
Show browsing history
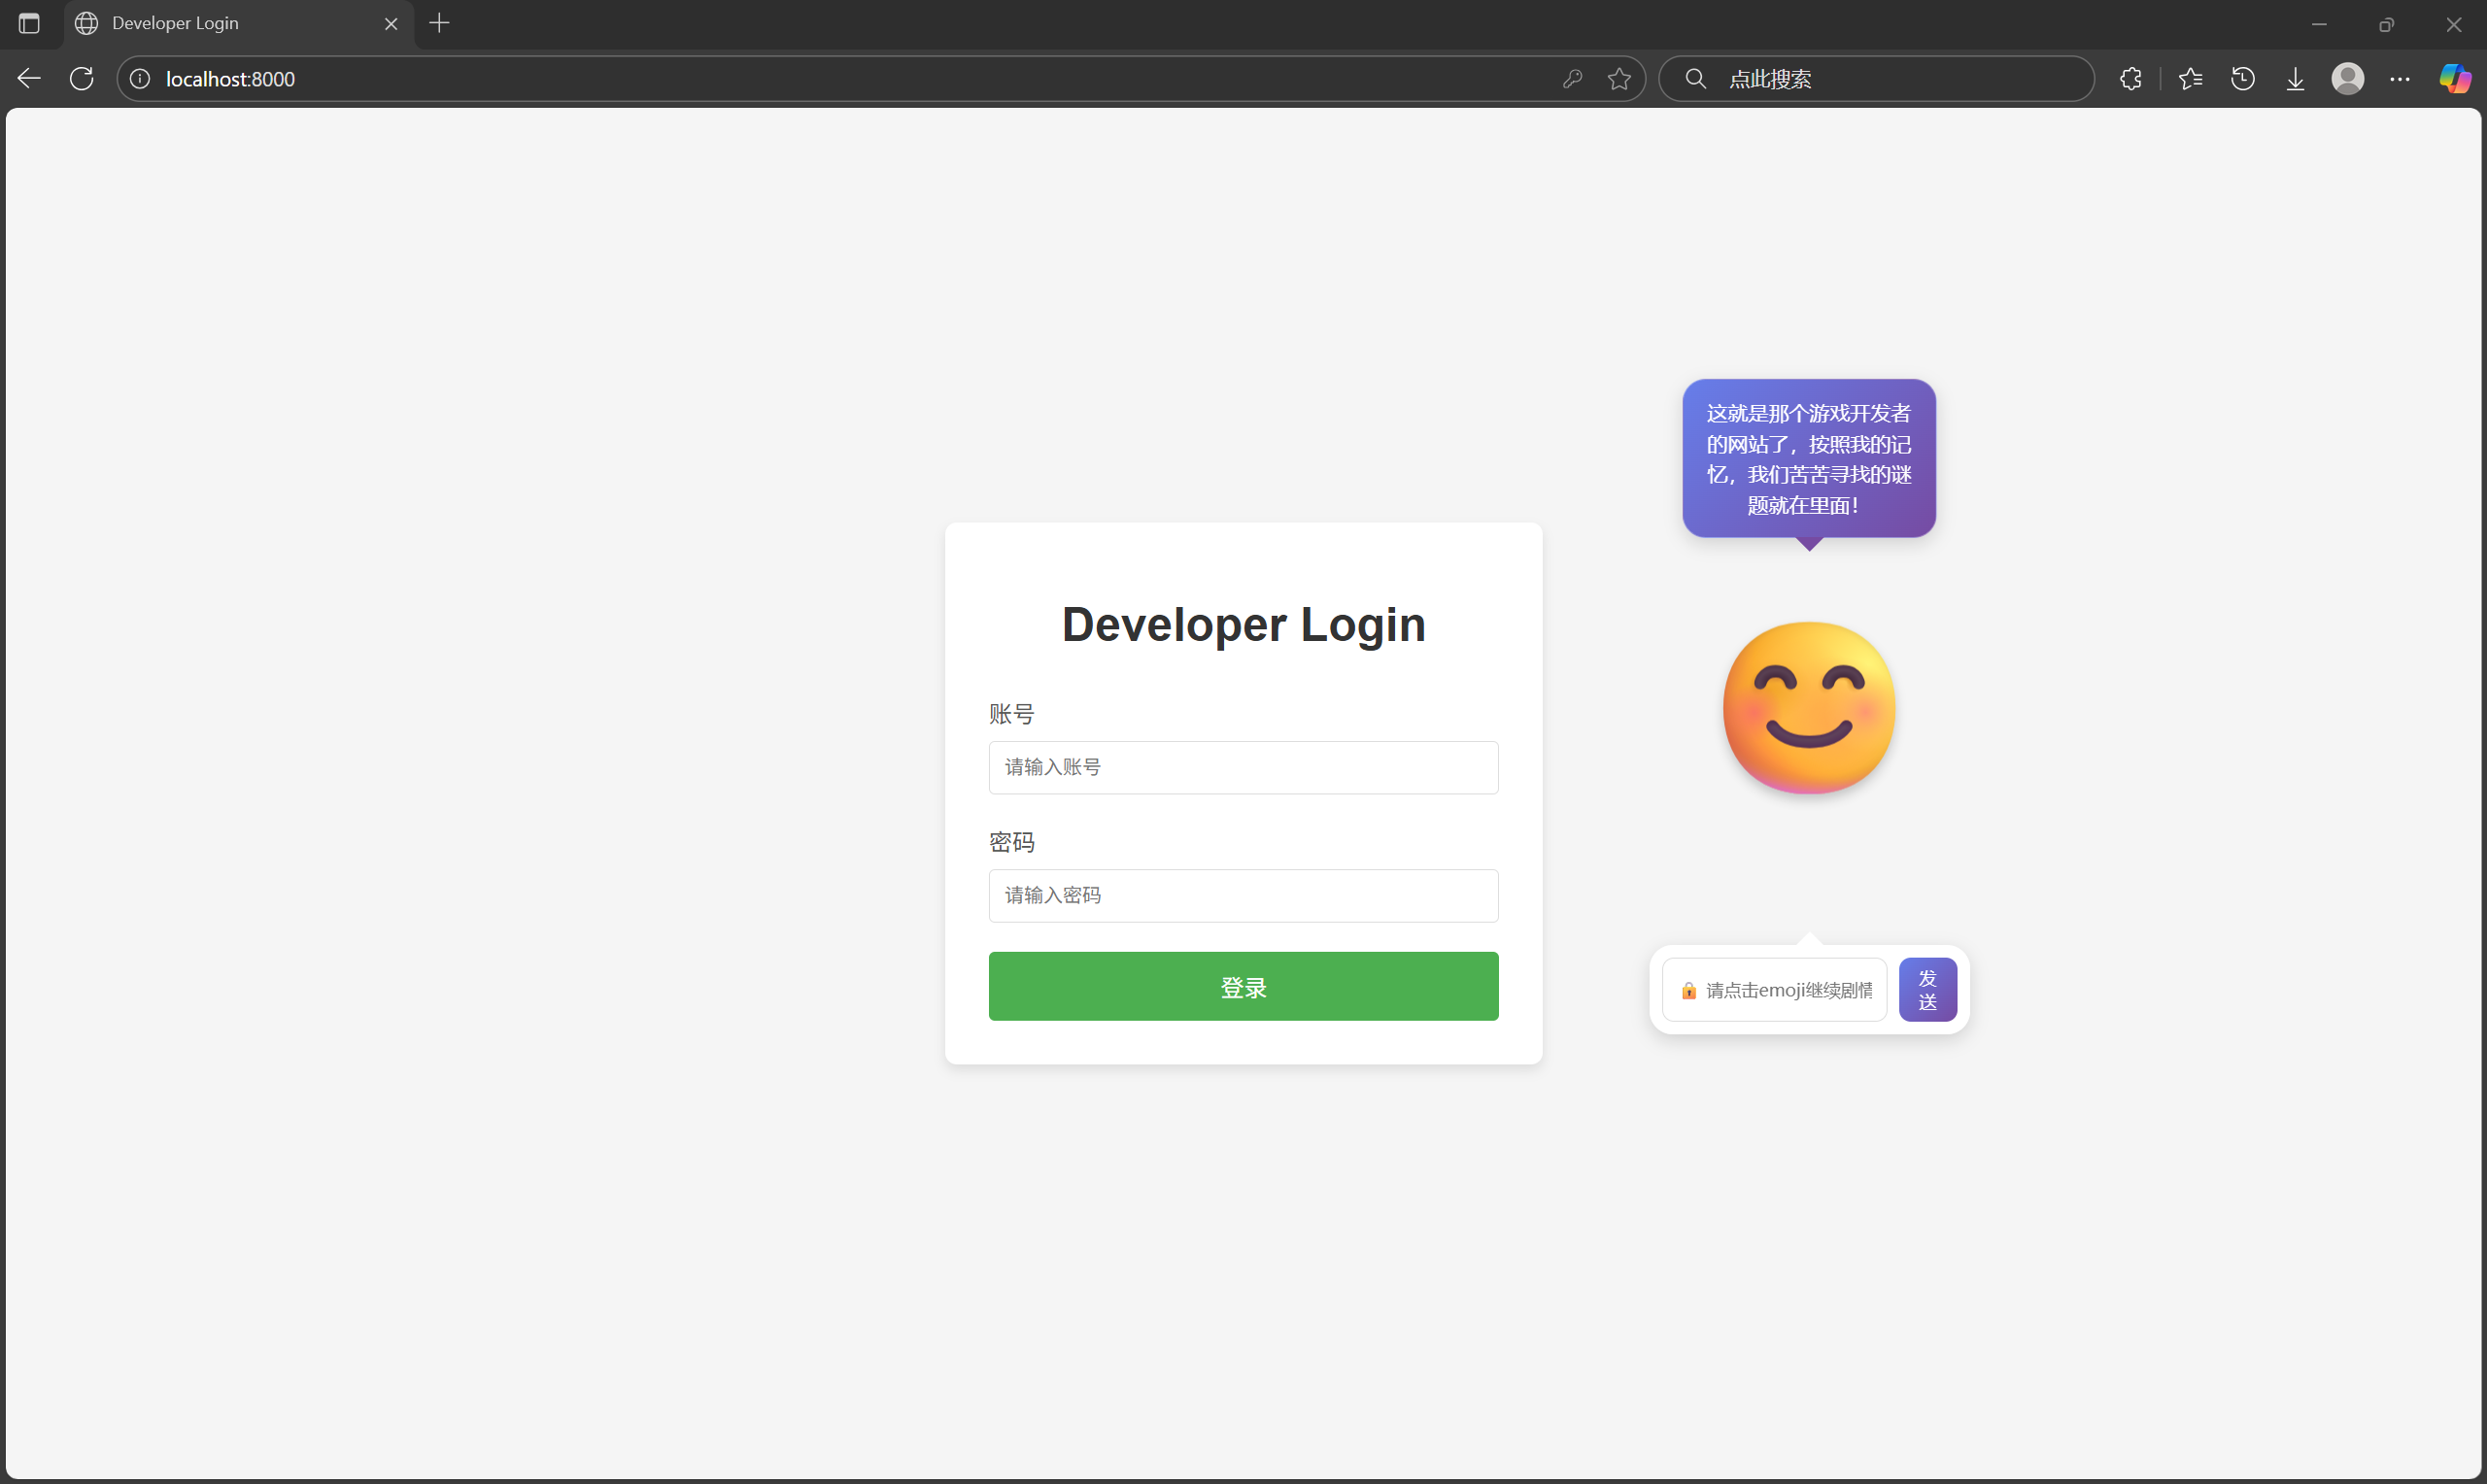[x=2243, y=79]
